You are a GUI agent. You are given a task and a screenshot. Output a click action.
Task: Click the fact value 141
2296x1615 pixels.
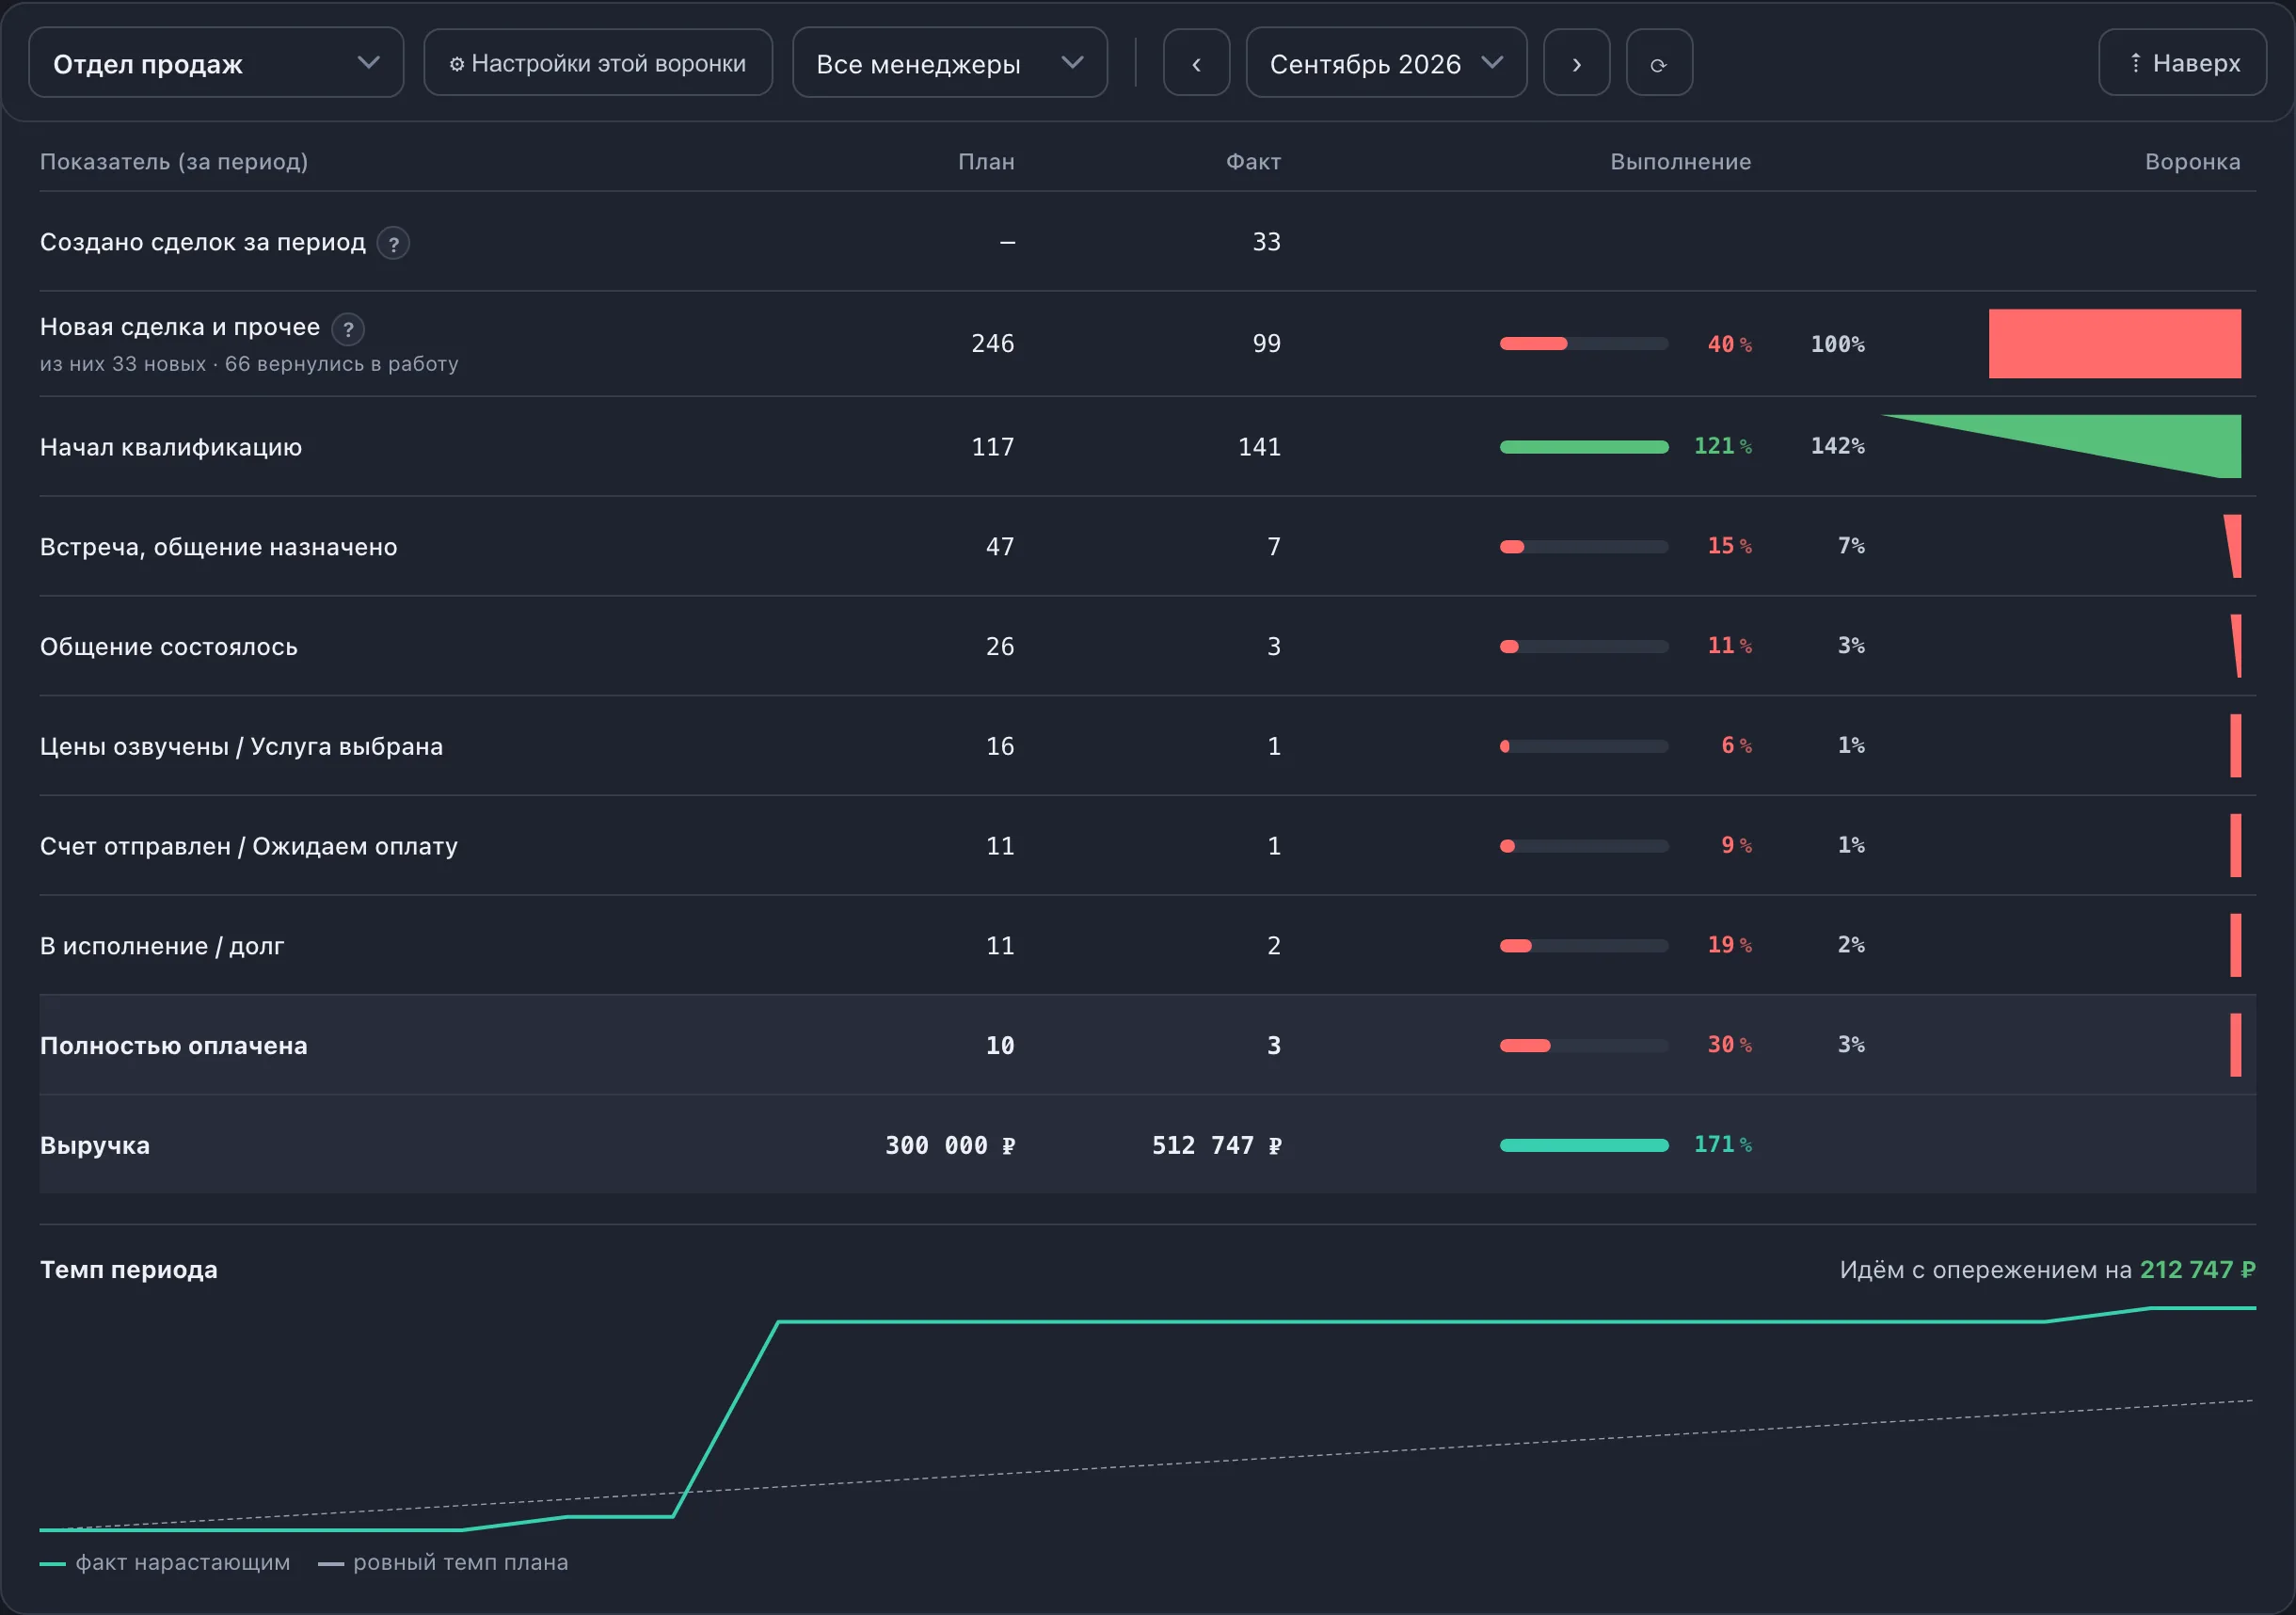click(1260, 447)
